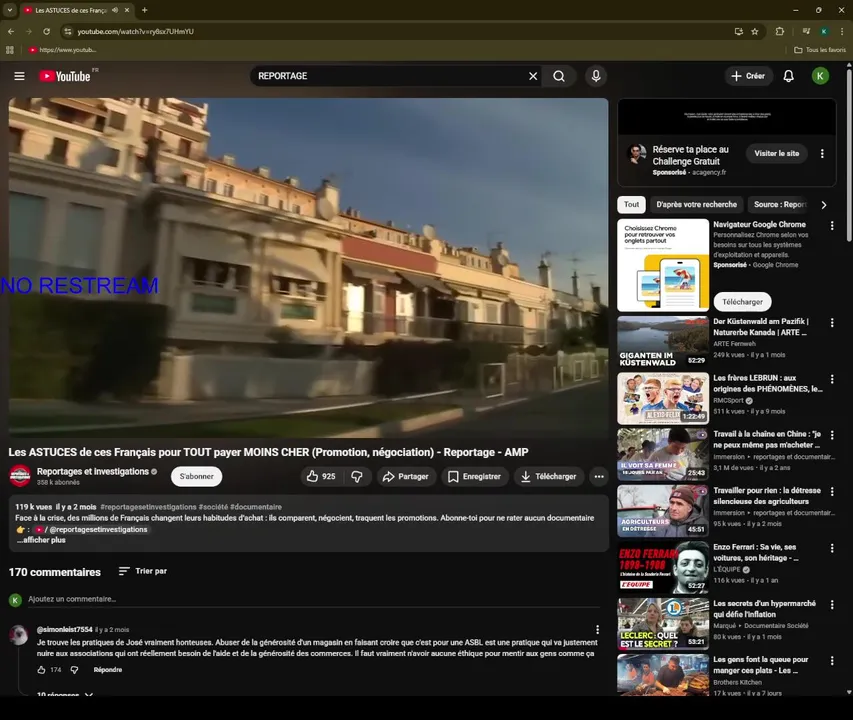The width and height of the screenshot is (853, 720).
Task: Subscribe with the S'abonner button
Action: (x=196, y=476)
